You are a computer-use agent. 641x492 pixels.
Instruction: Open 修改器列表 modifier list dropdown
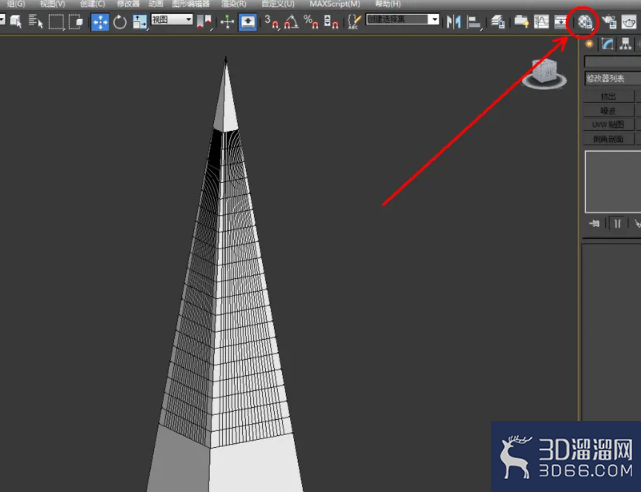[x=612, y=78]
